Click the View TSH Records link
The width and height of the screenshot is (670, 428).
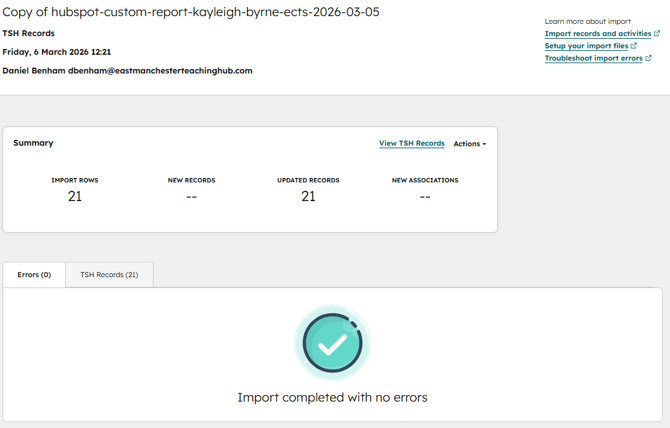[411, 143]
